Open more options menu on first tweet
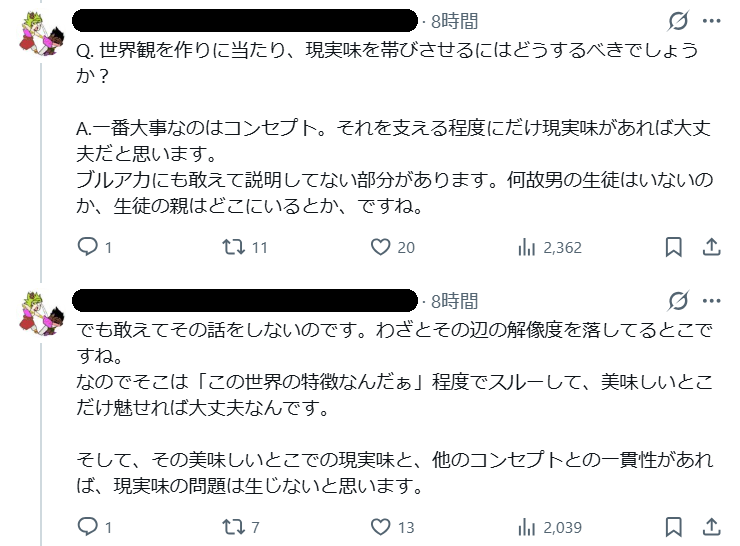This screenshot has height=546, width=740. pos(711,21)
